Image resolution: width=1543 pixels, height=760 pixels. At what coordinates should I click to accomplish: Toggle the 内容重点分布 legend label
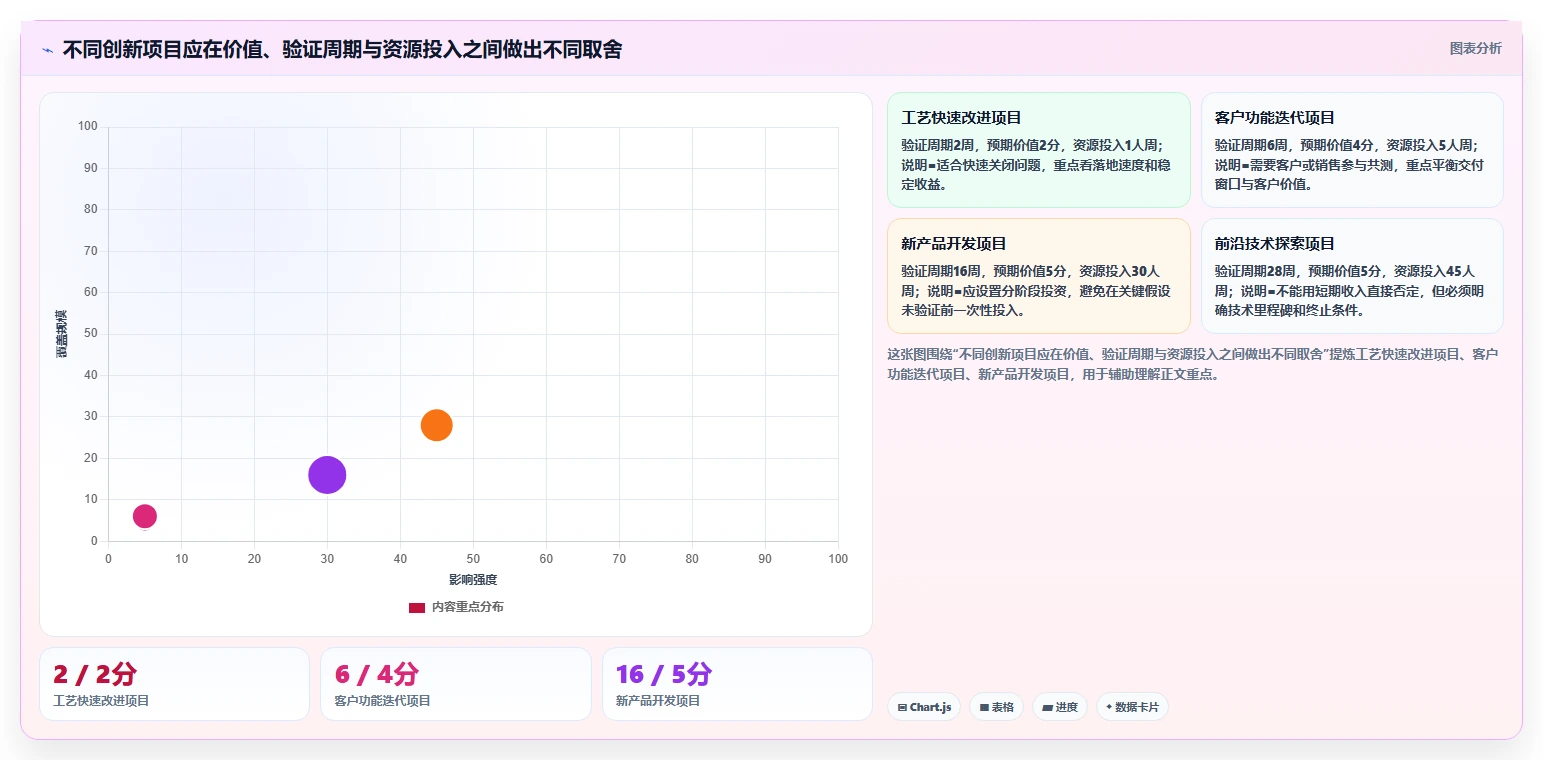pyautogui.click(x=468, y=608)
